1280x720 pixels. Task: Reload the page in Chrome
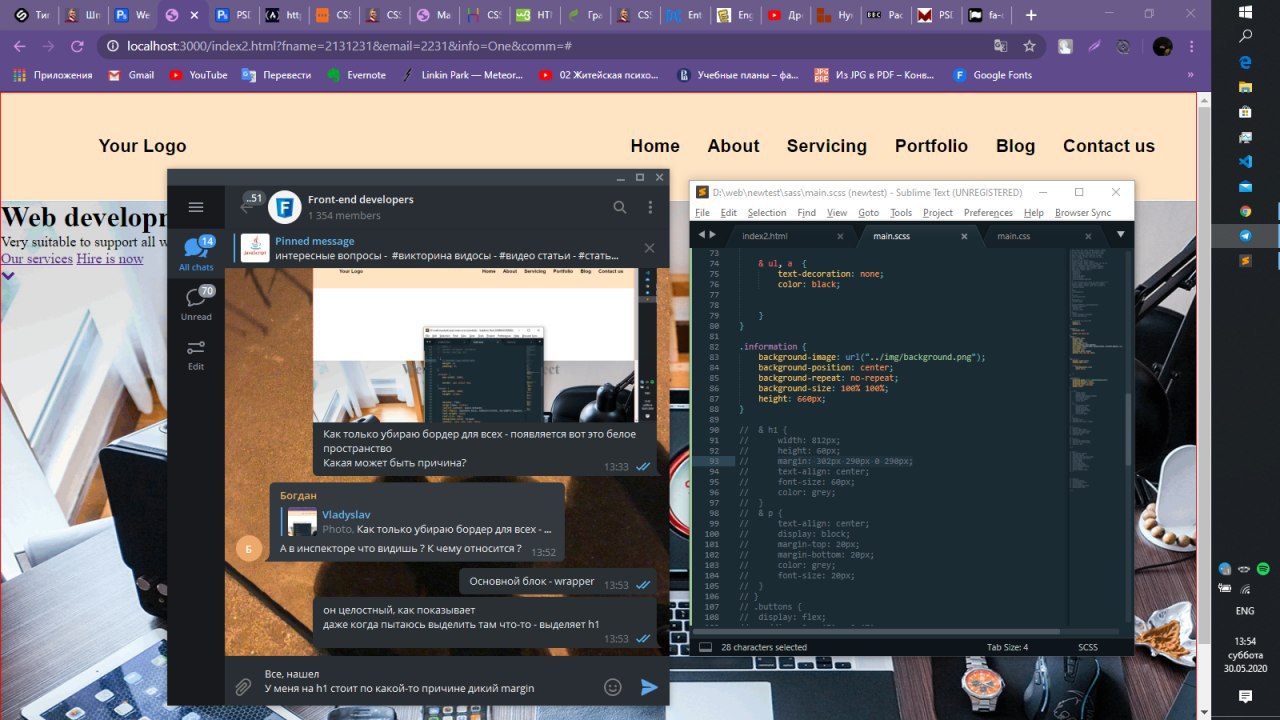pyautogui.click(x=77, y=46)
